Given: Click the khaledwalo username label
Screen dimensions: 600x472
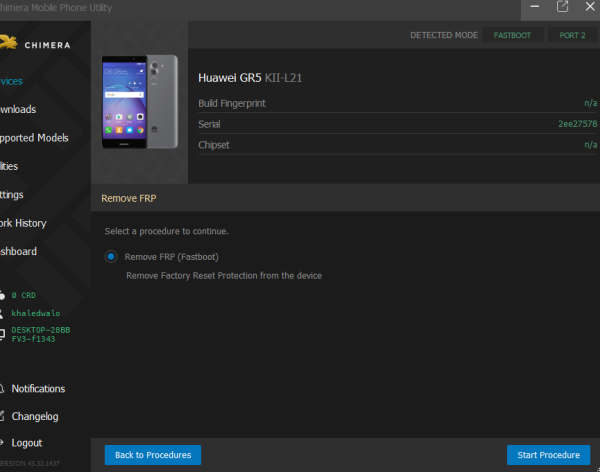Looking at the screenshot, I should [36, 313].
